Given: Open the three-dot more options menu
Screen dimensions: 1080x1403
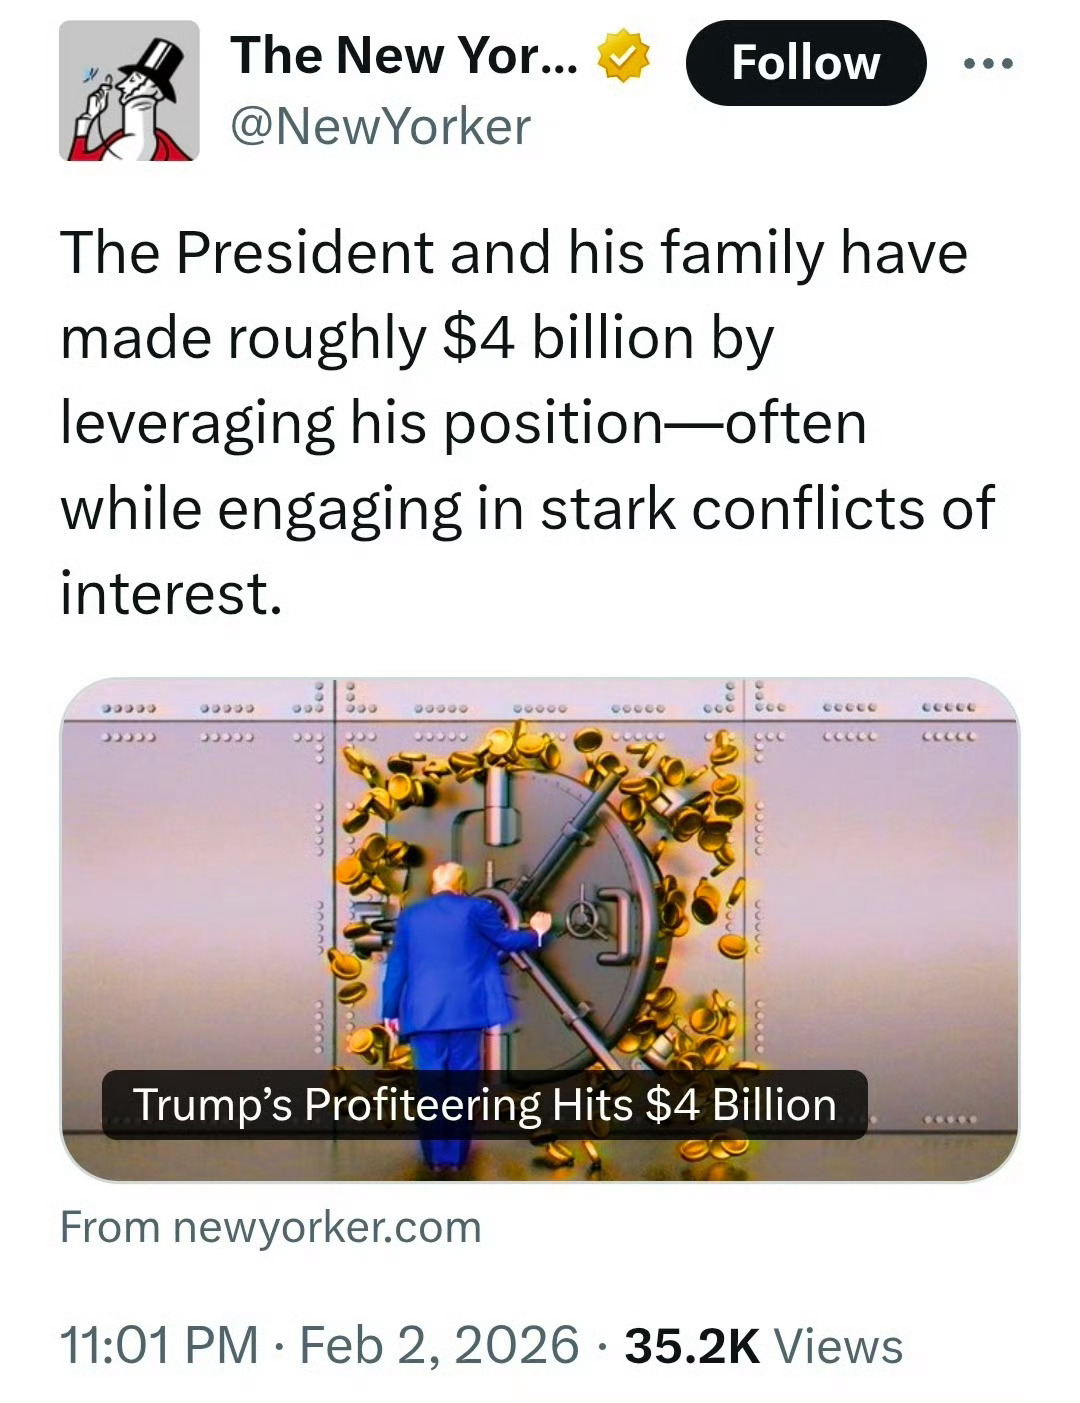Looking at the screenshot, I should [x=988, y=64].
